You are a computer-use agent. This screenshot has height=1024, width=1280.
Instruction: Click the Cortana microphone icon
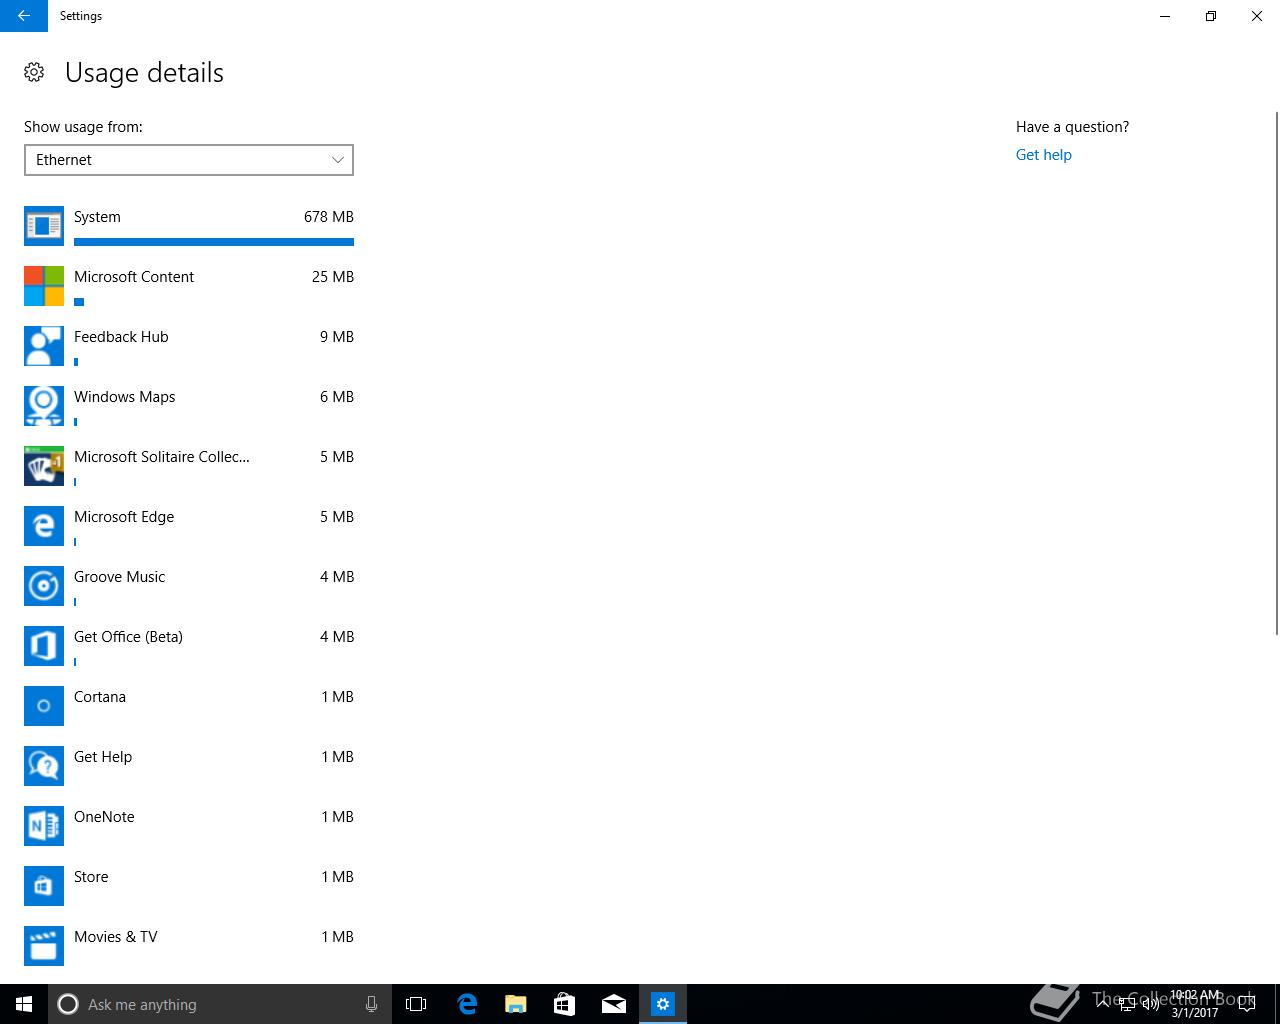371,1004
